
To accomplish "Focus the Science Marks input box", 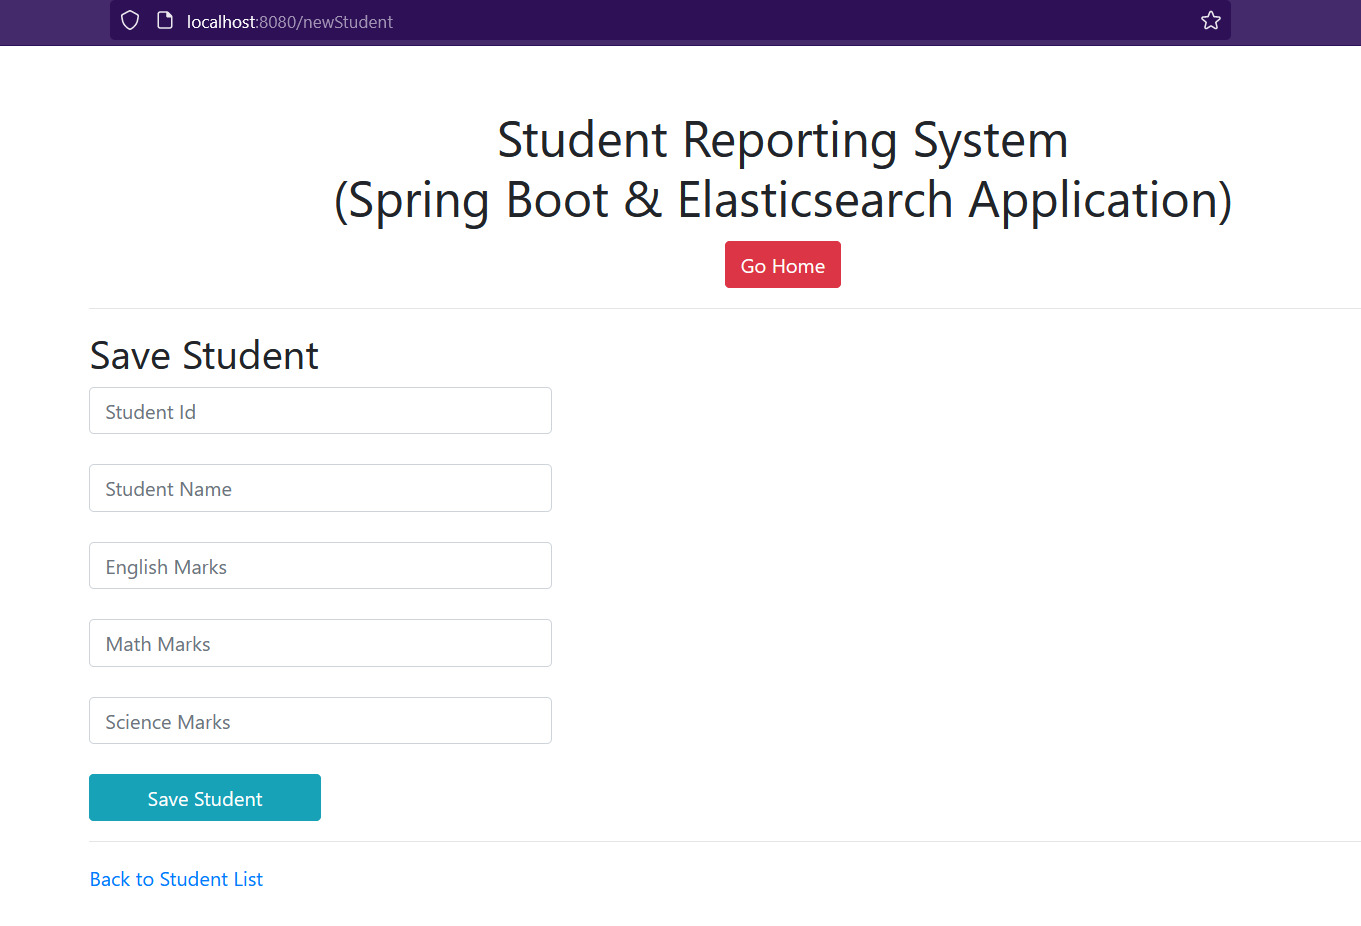I will [320, 720].
